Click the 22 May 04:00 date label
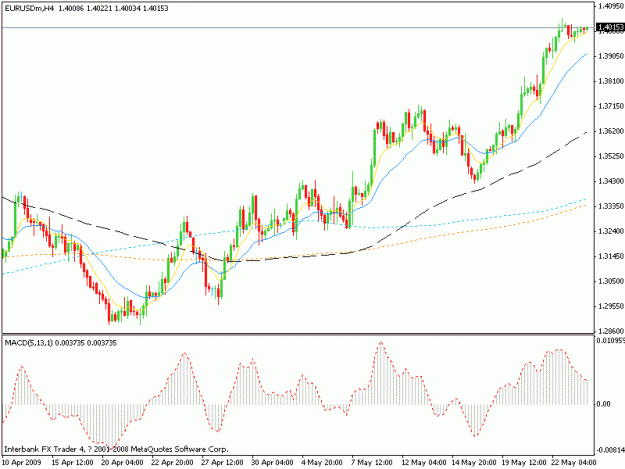 click(574, 463)
